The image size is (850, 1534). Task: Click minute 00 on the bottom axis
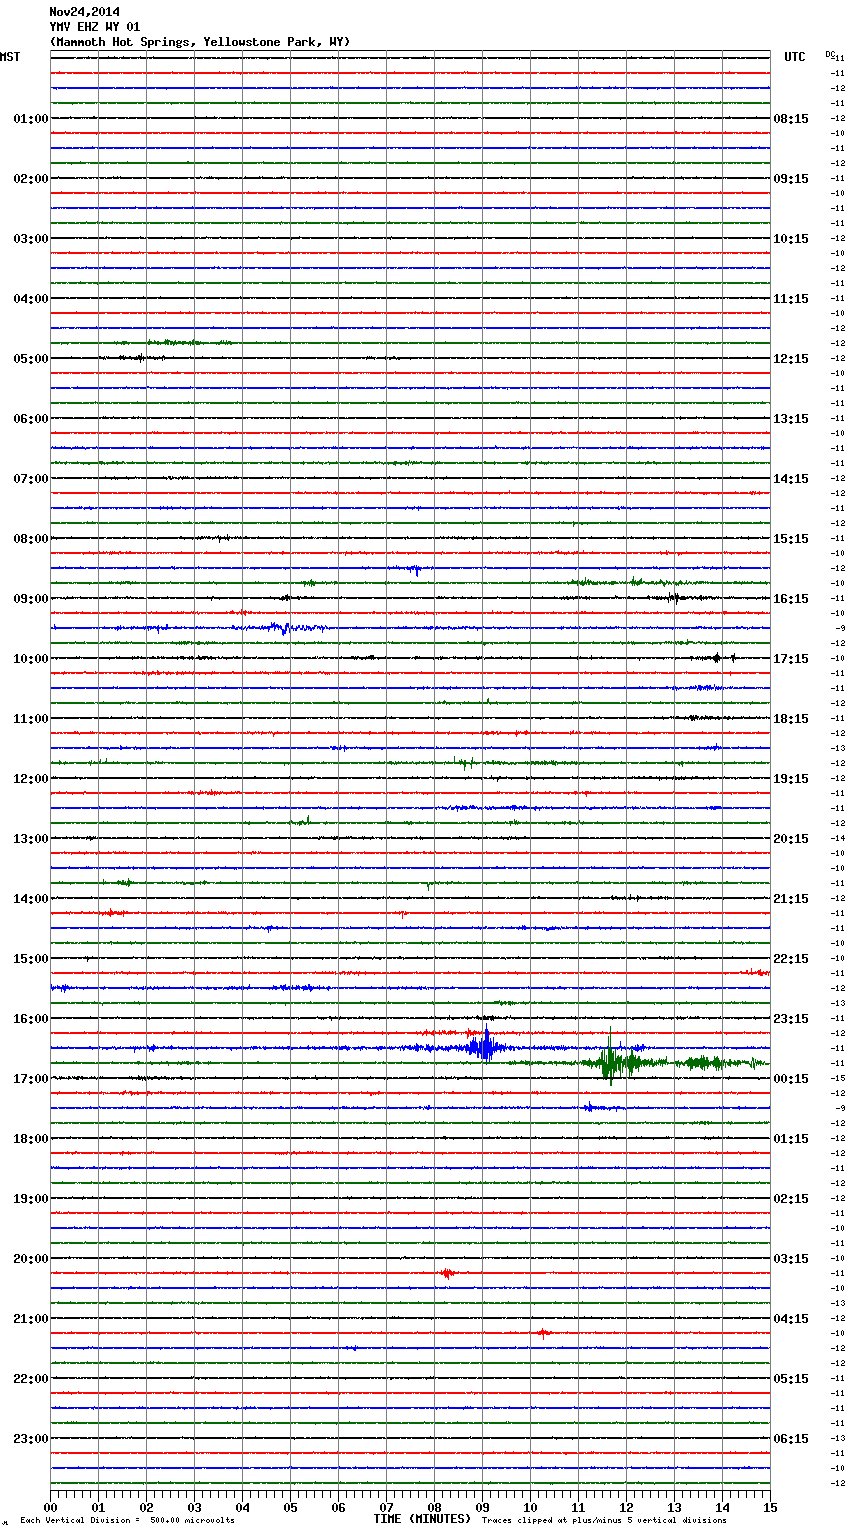click(51, 1507)
